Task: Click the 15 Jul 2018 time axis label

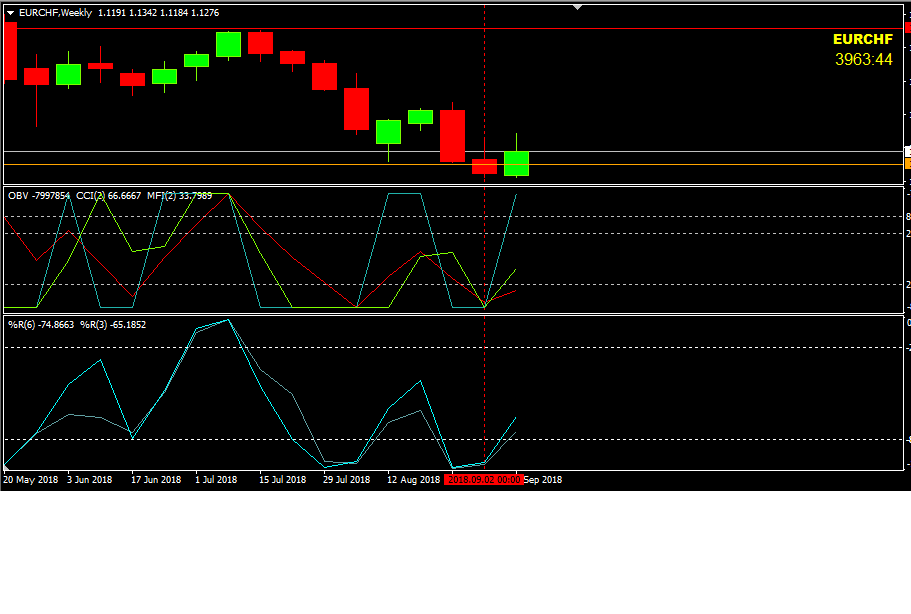Action: tap(282, 480)
